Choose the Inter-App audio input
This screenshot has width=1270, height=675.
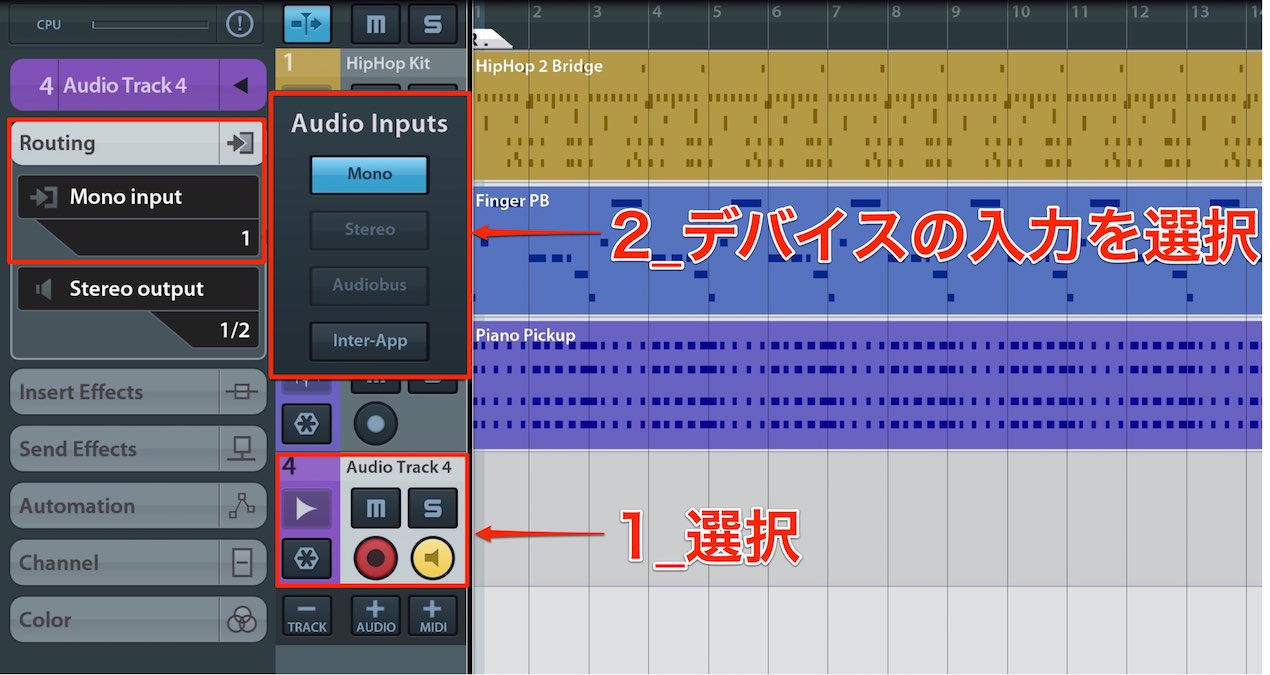(x=369, y=341)
